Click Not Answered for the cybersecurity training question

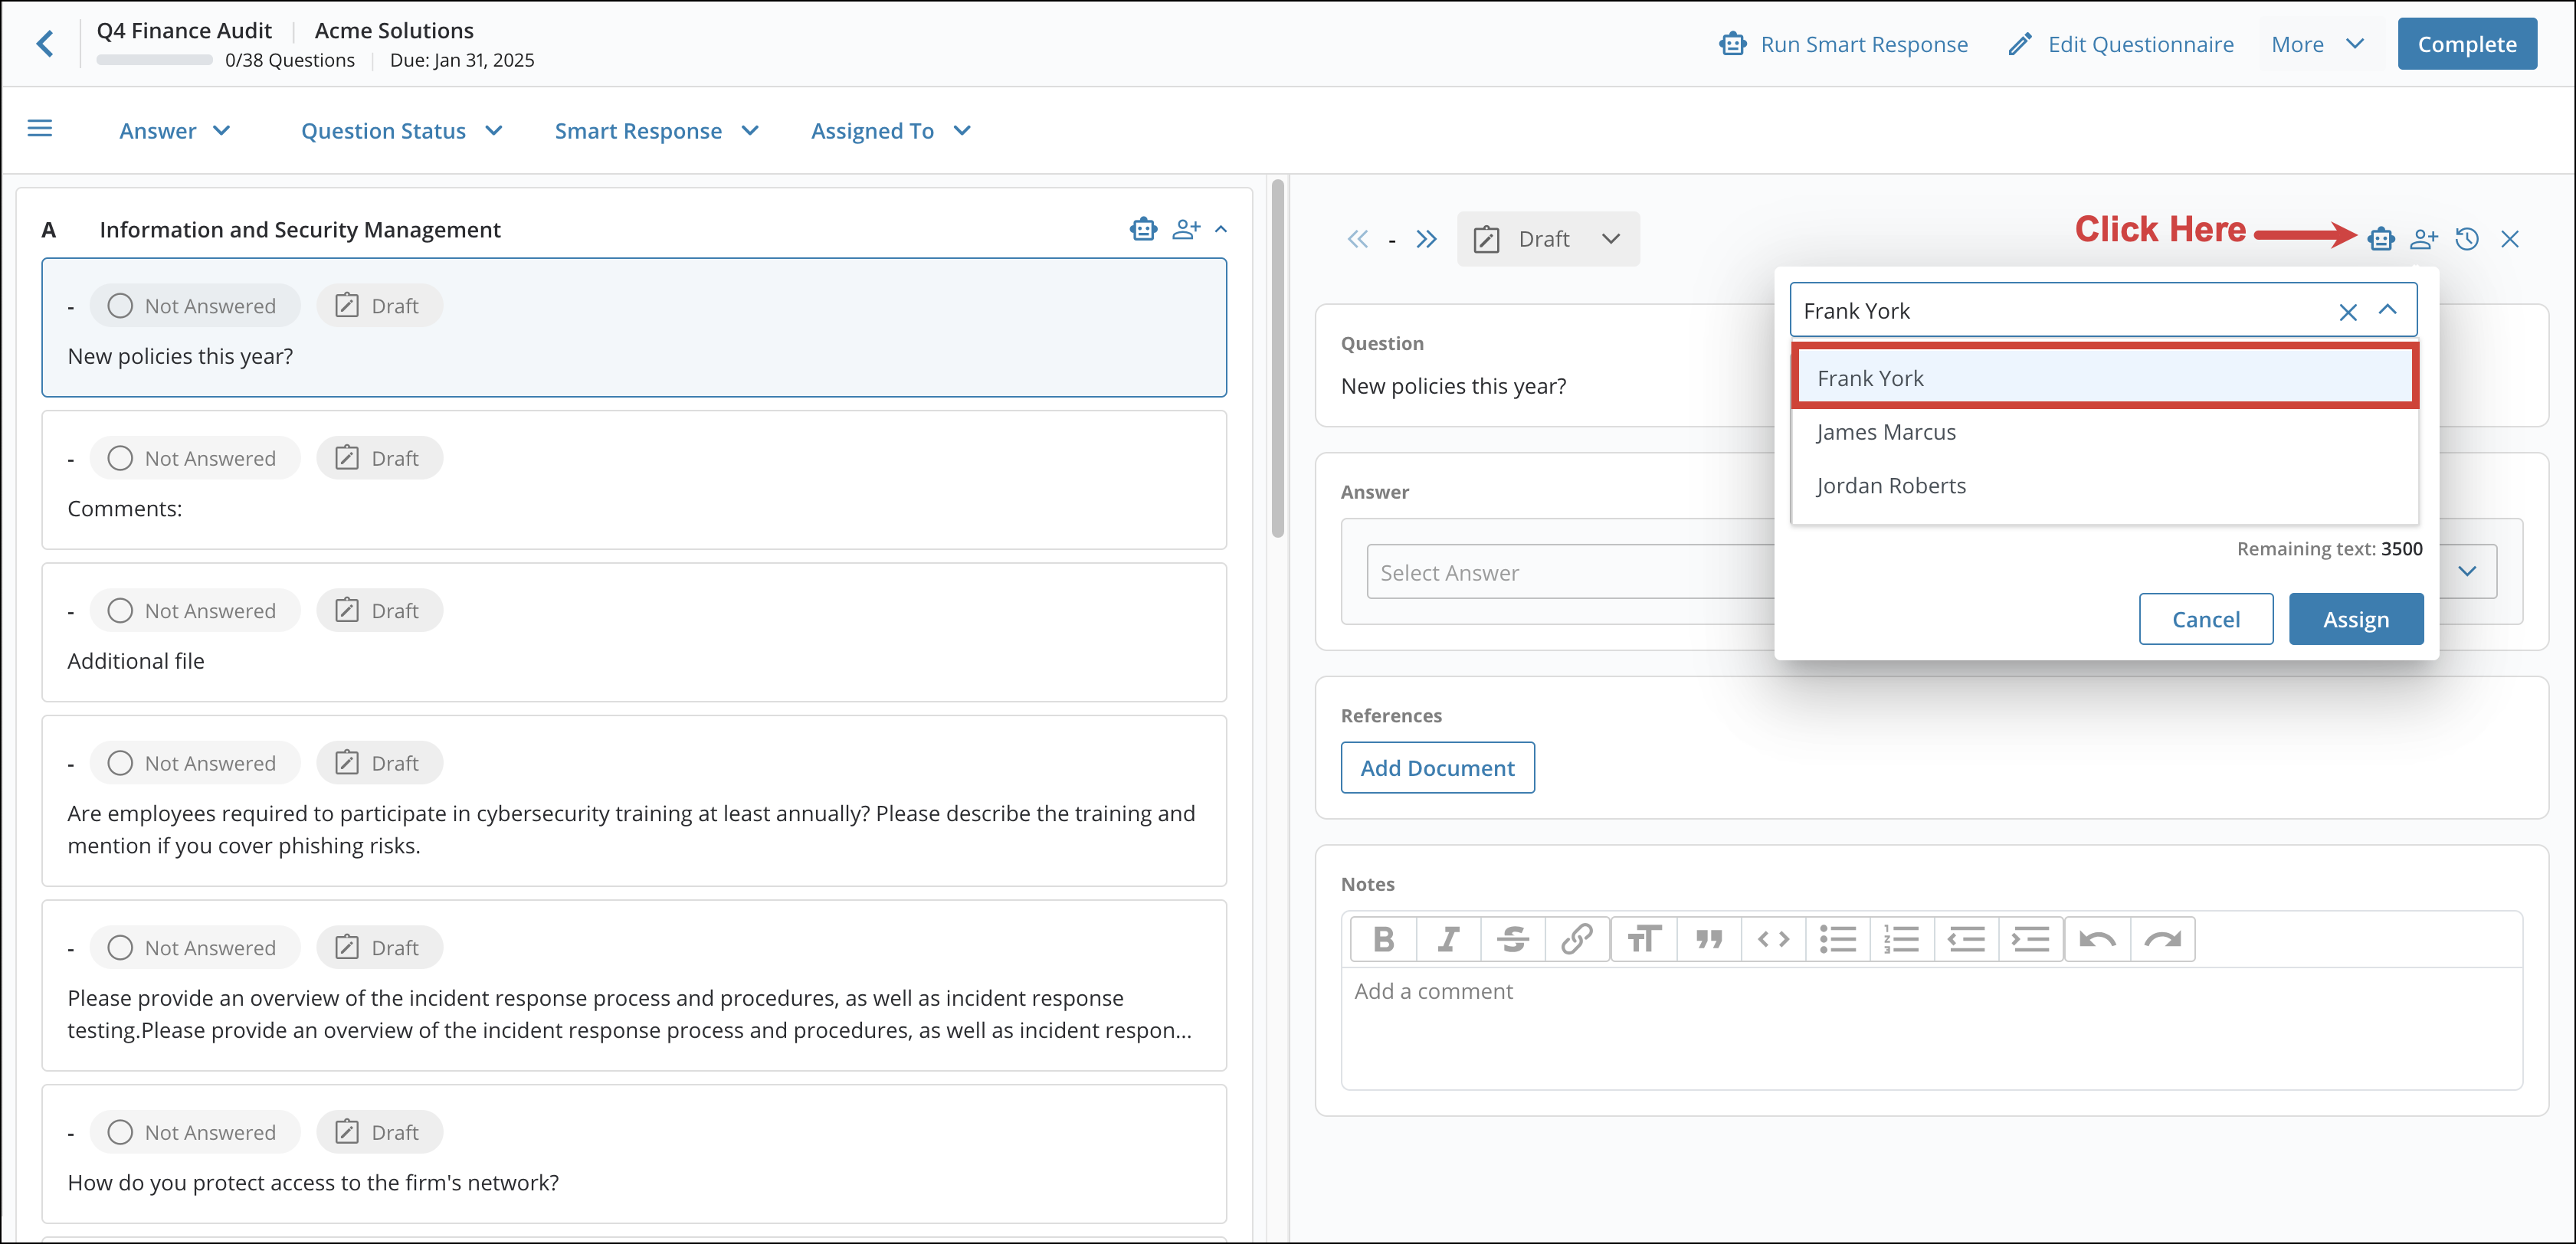(194, 763)
